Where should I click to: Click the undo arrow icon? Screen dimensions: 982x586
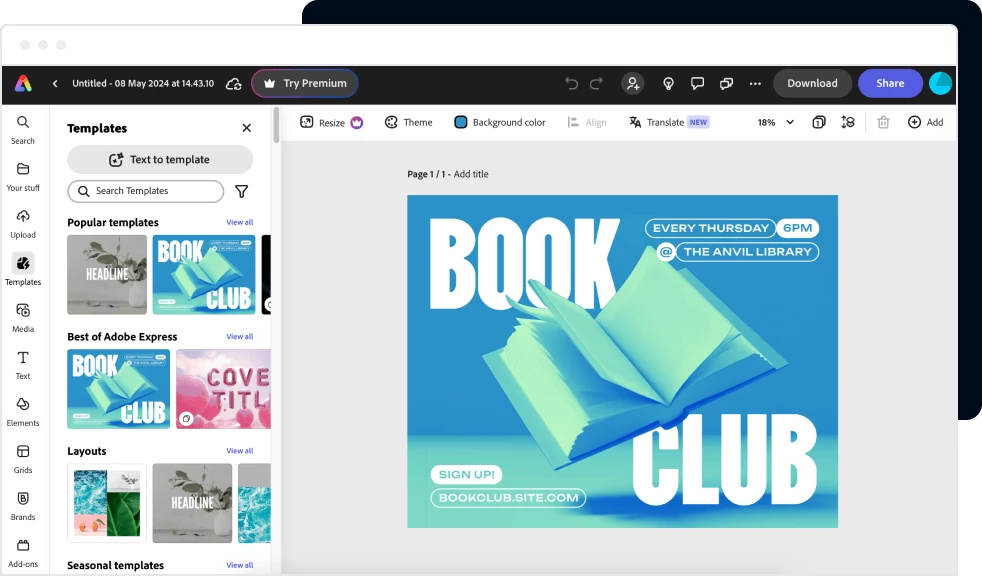click(571, 84)
